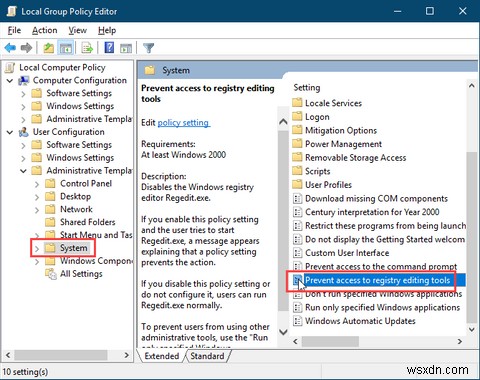480x380 pixels.
Task: Expand Software Settings under Computer Configuration
Action: [23, 94]
